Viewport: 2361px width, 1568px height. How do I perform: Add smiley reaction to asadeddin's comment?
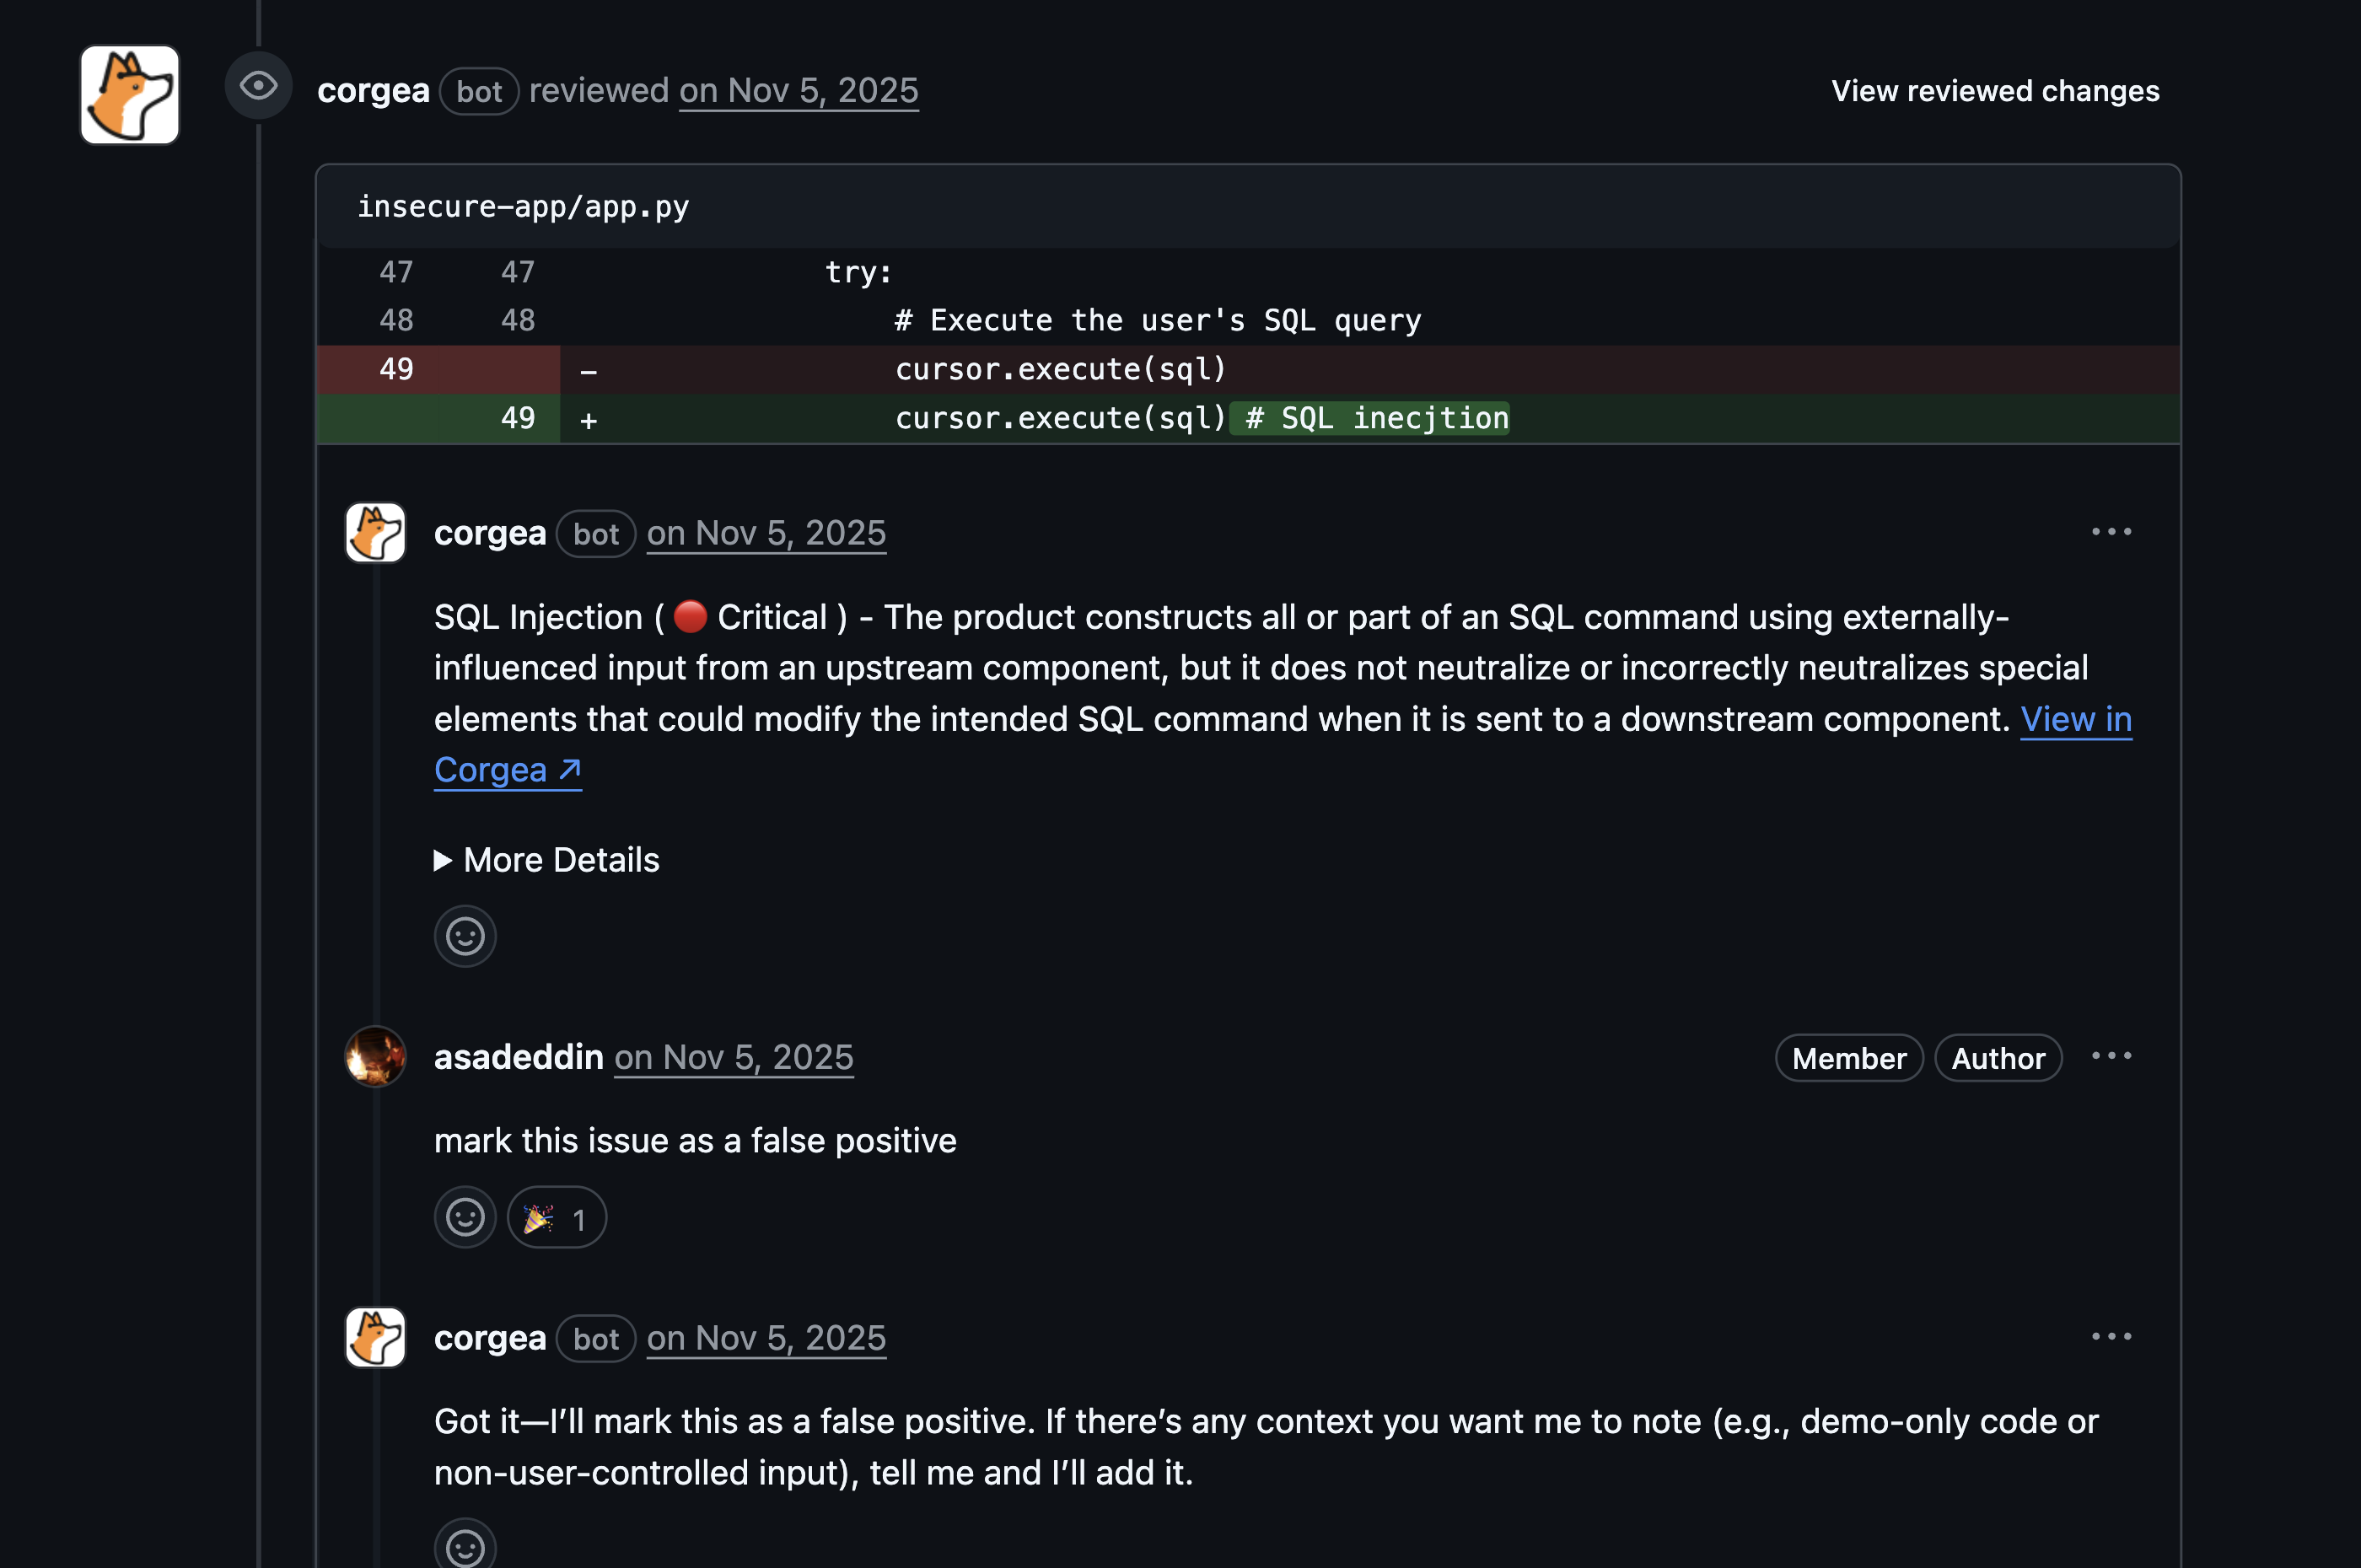click(x=465, y=1217)
